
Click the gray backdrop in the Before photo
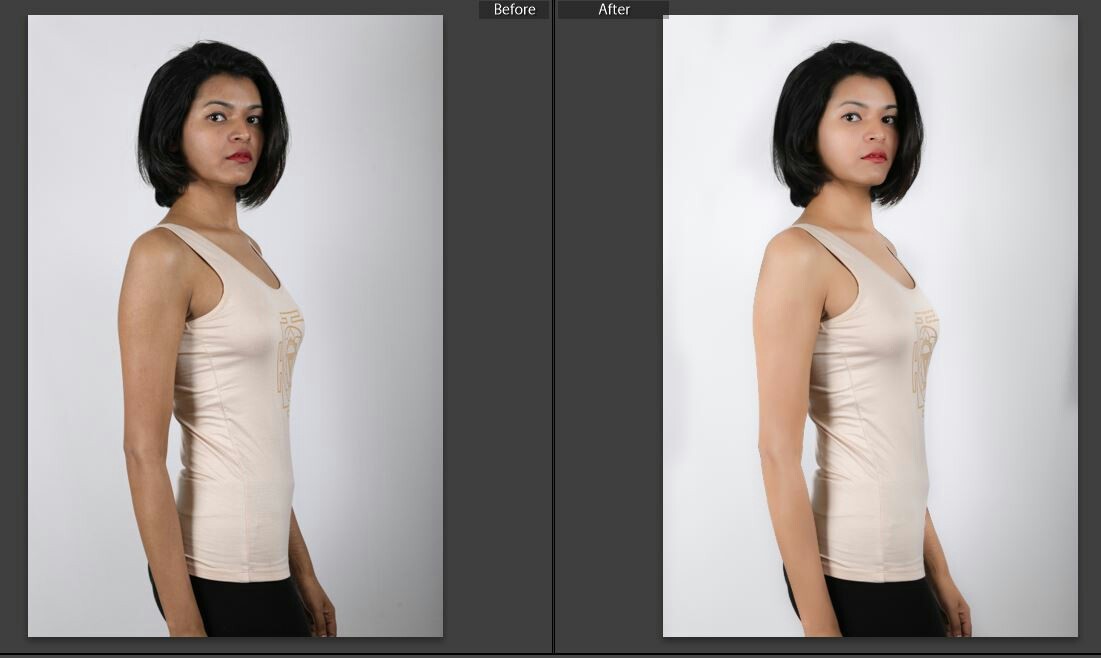pos(380,300)
